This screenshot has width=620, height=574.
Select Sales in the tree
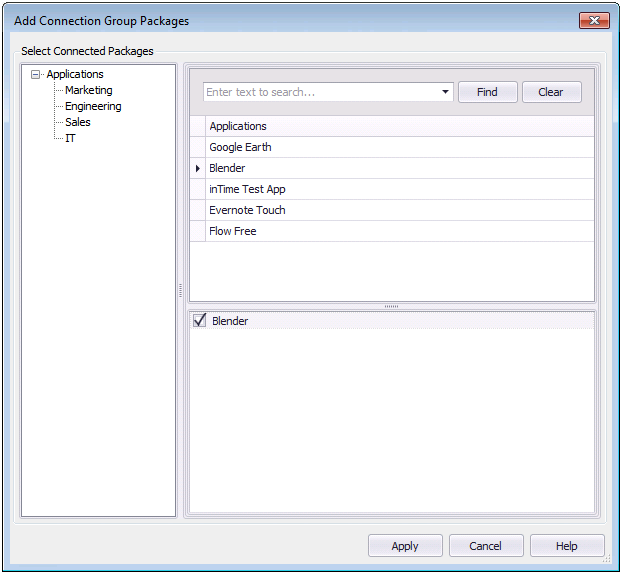click(x=78, y=122)
